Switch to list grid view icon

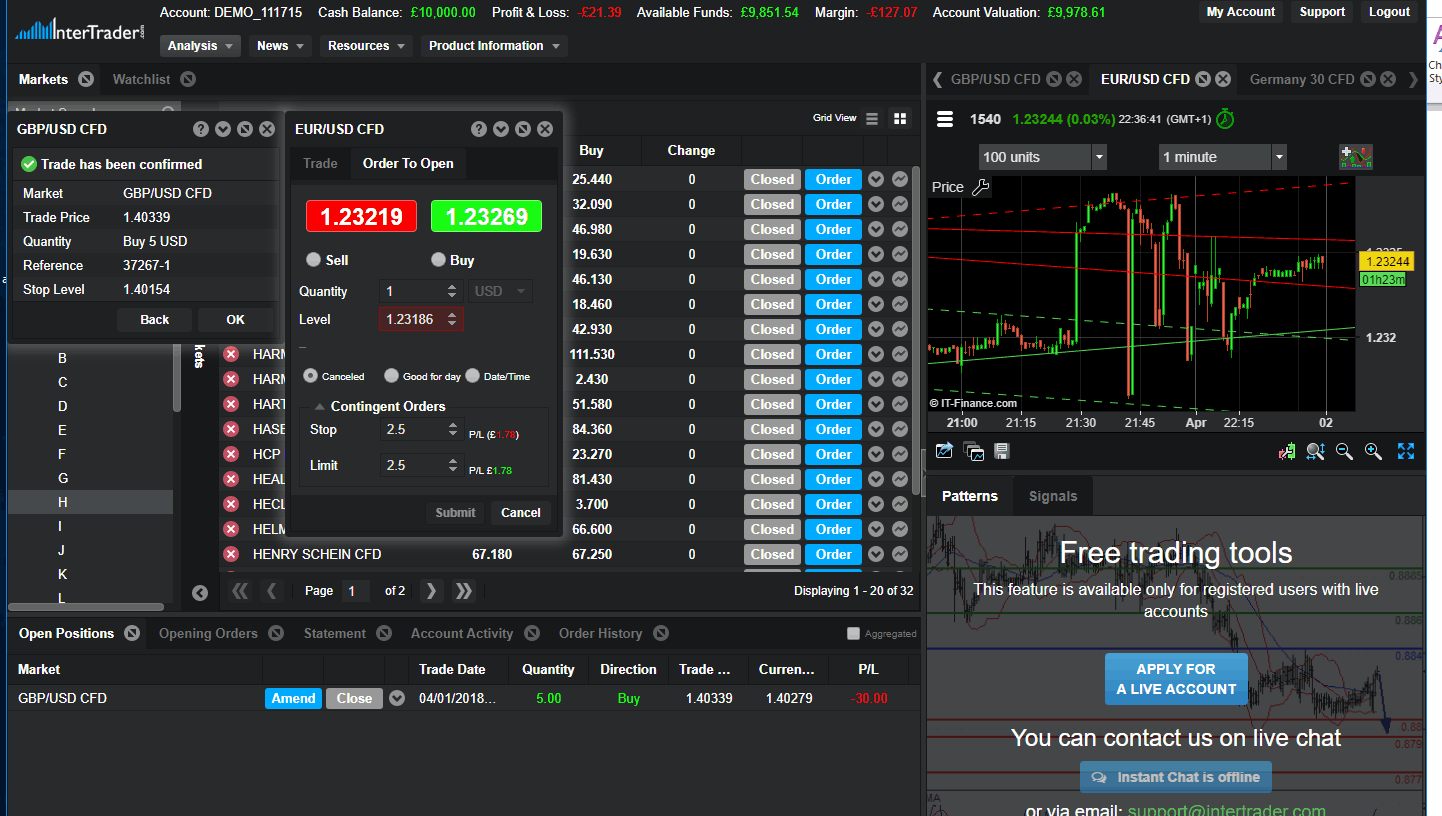(x=872, y=118)
